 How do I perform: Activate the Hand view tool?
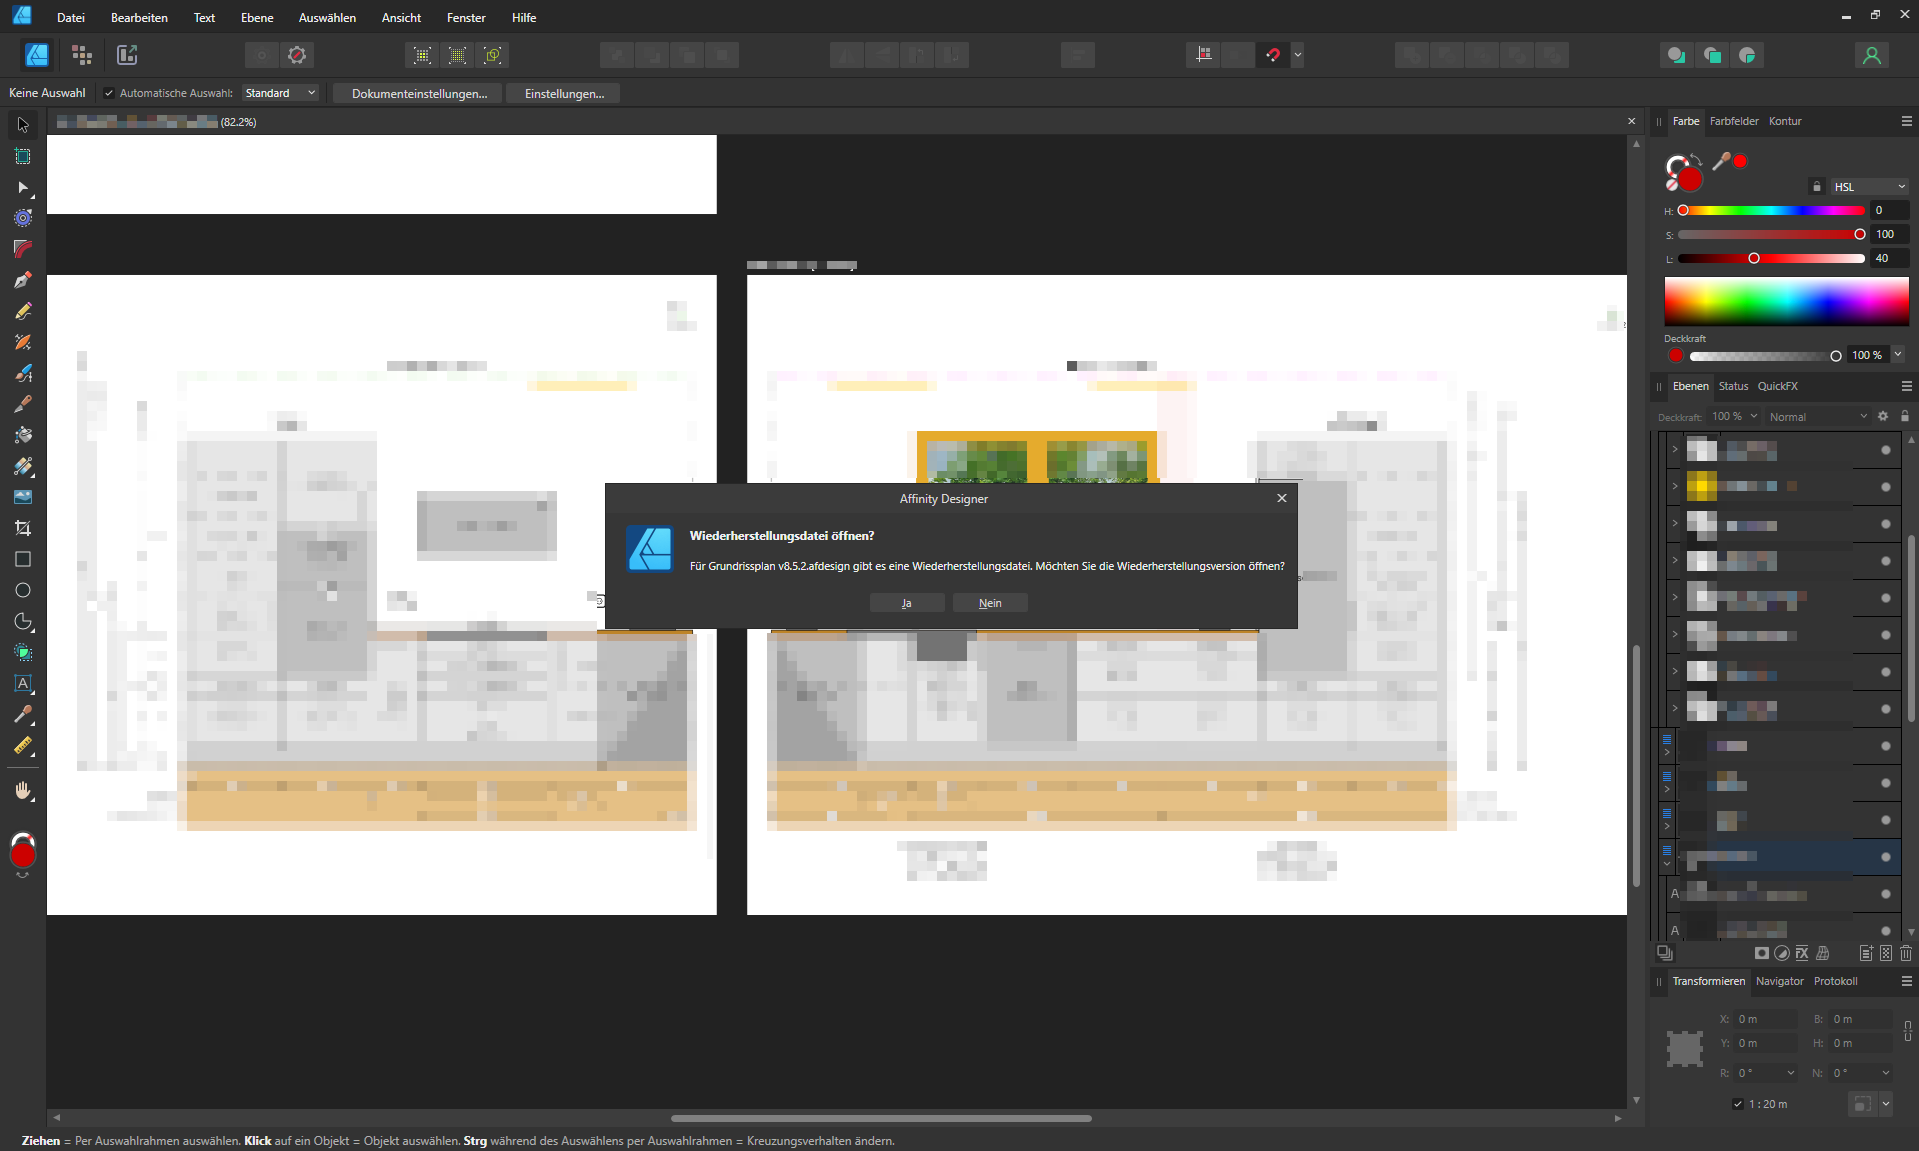click(x=23, y=791)
